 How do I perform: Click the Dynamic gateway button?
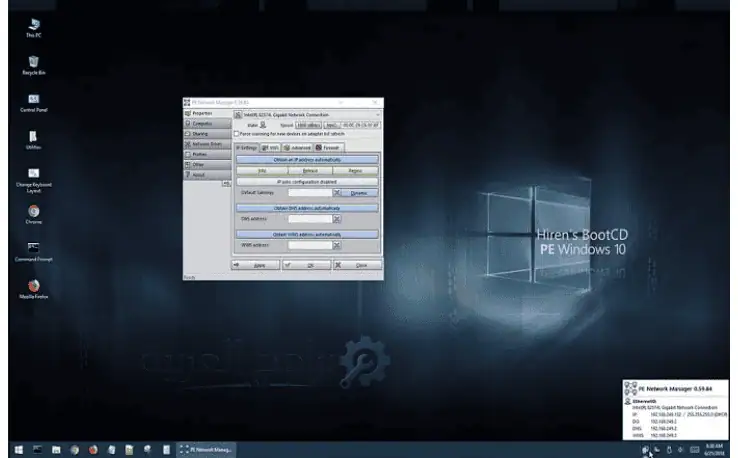point(359,193)
